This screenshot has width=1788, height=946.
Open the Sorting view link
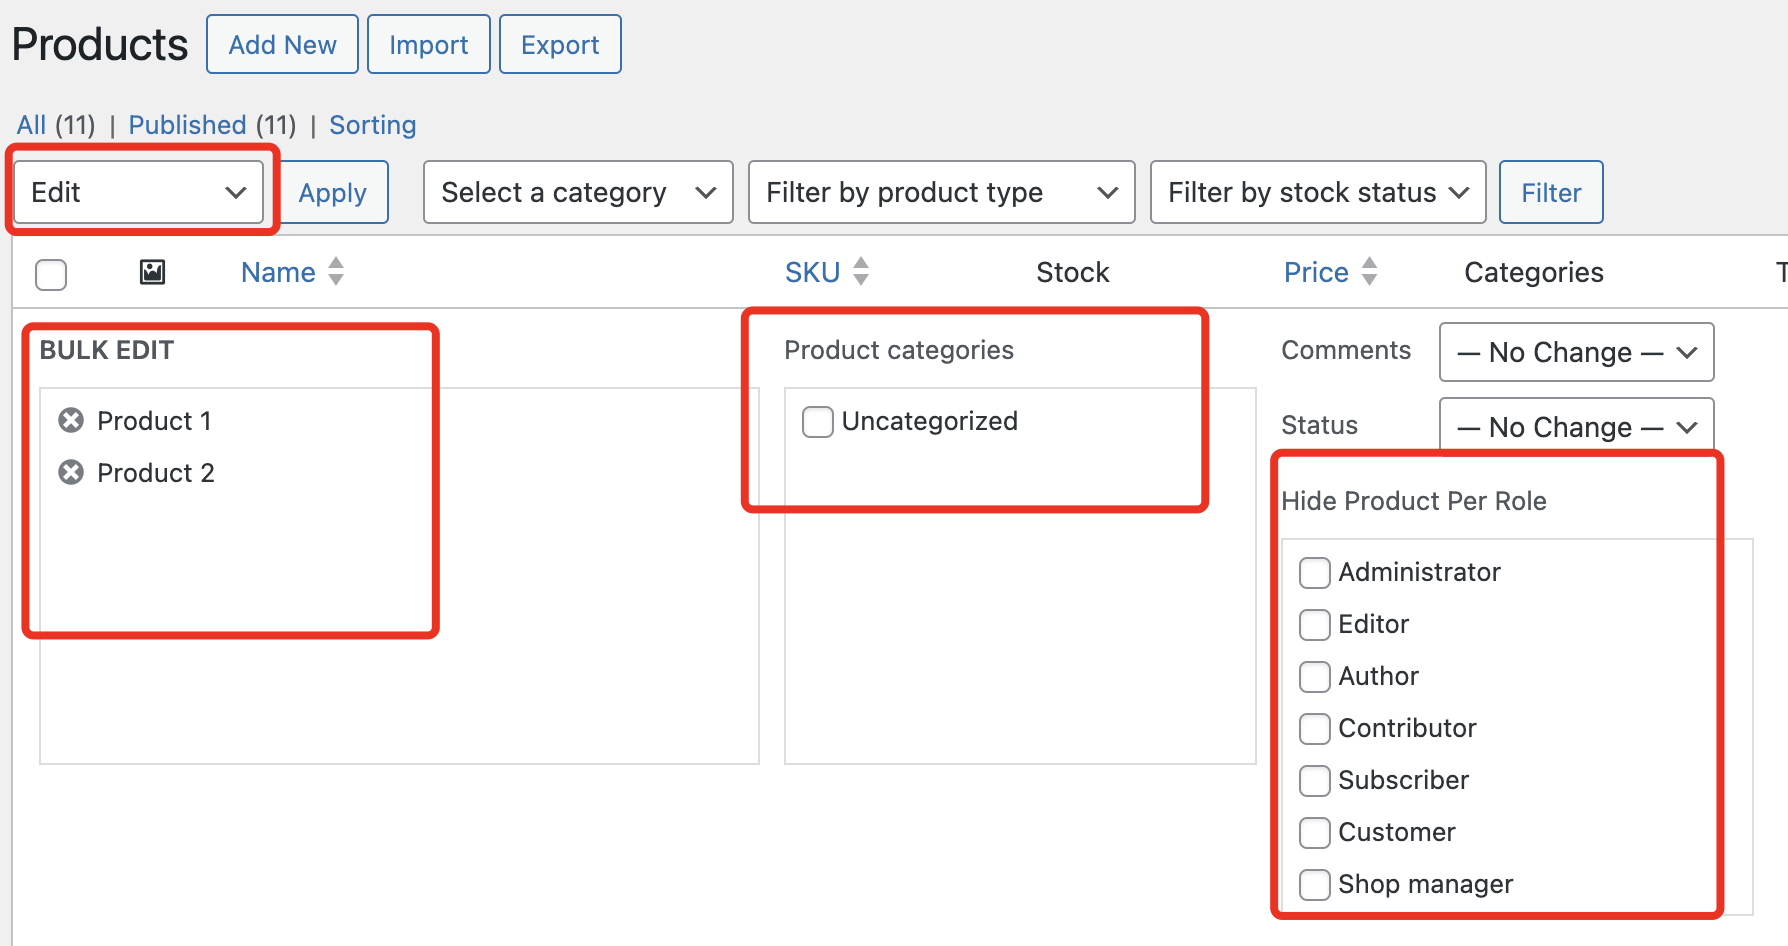(372, 125)
